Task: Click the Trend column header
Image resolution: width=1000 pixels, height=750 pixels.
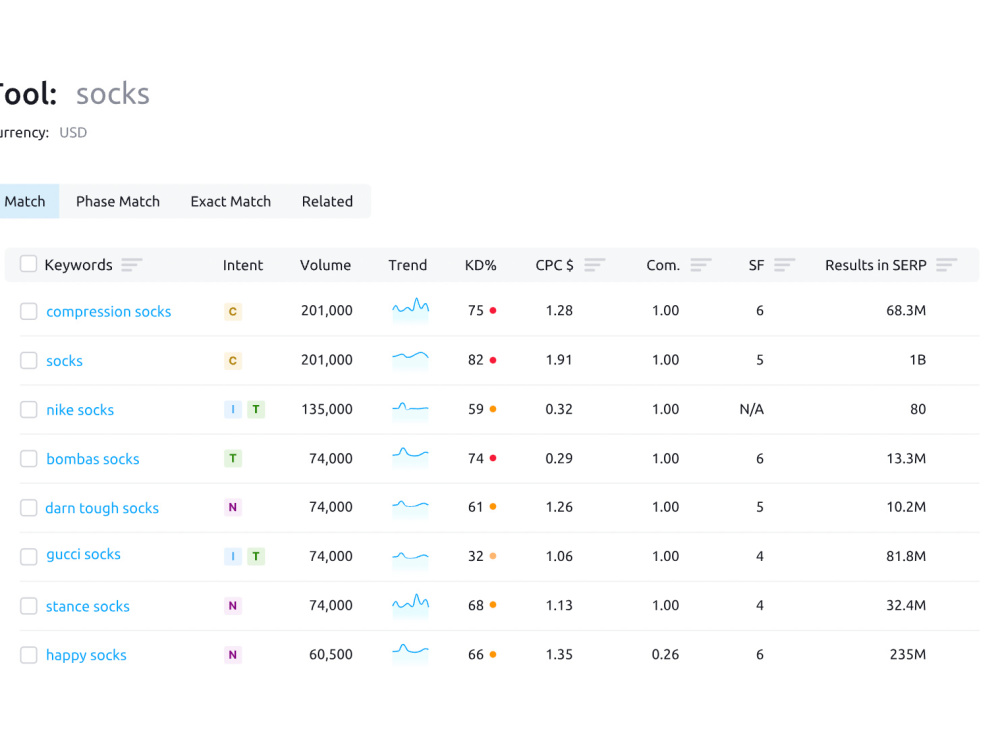Action: coord(408,265)
